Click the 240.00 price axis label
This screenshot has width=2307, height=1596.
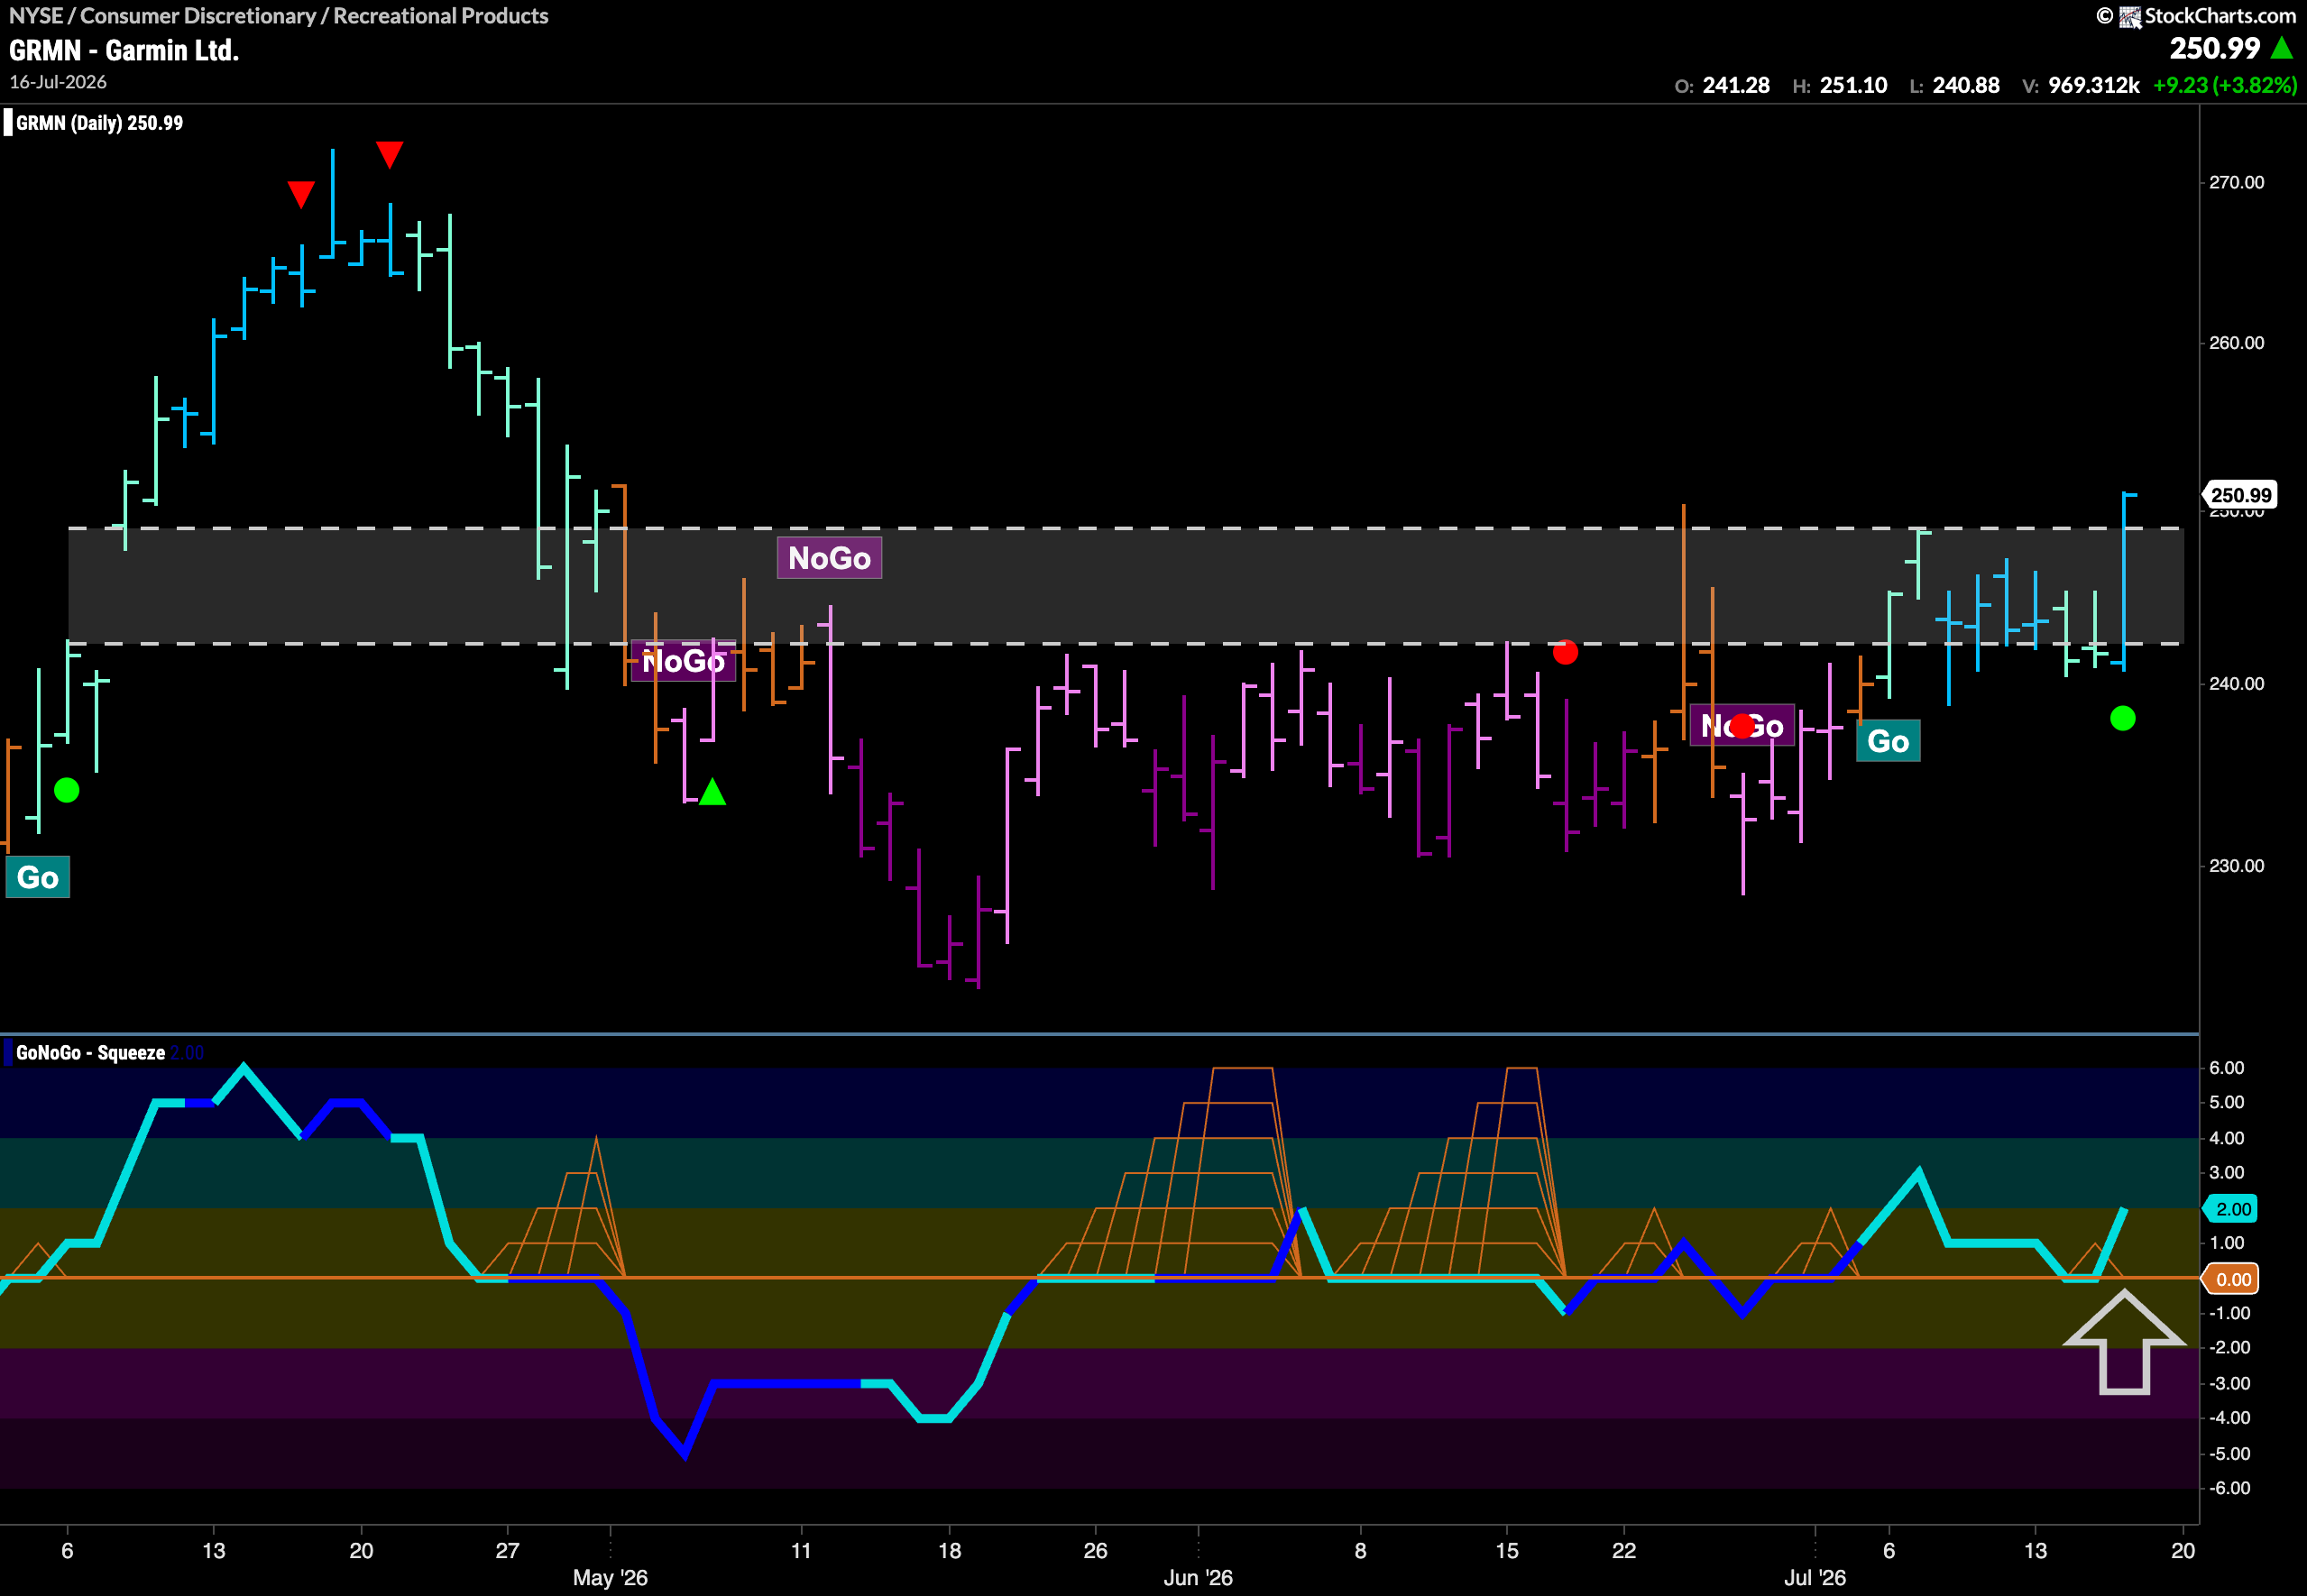tap(2236, 683)
